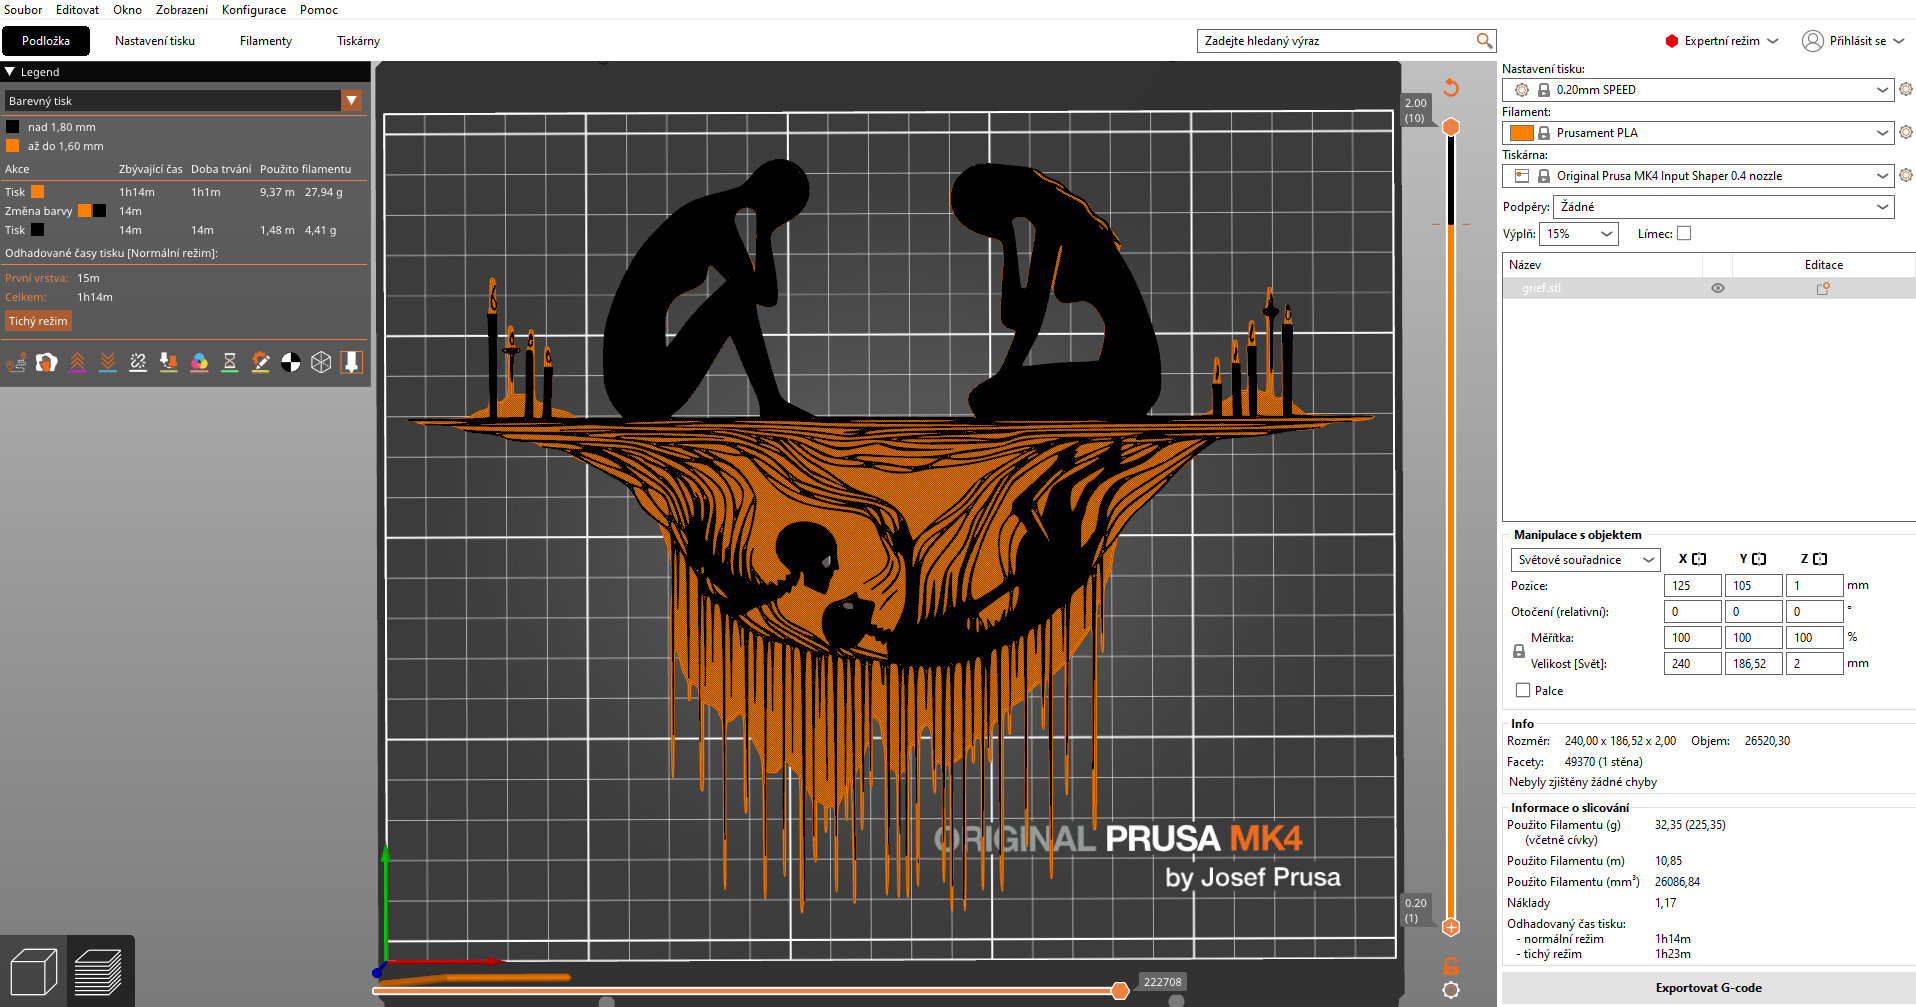Open the Přihlásit se account dropdown

pyautogui.click(x=1853, y=41)
